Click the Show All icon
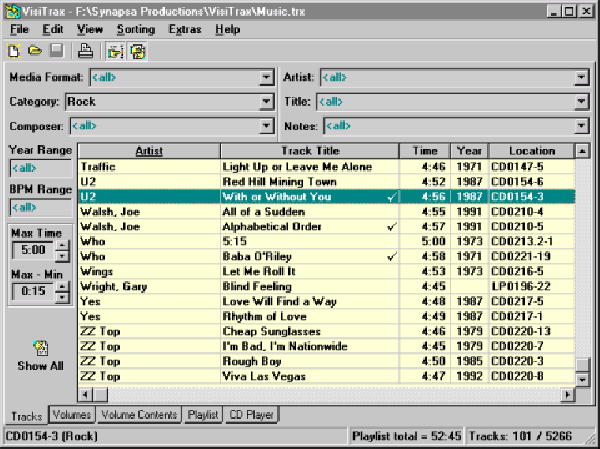This screenshot has height=449, width=600. click(x=40, y=348)
